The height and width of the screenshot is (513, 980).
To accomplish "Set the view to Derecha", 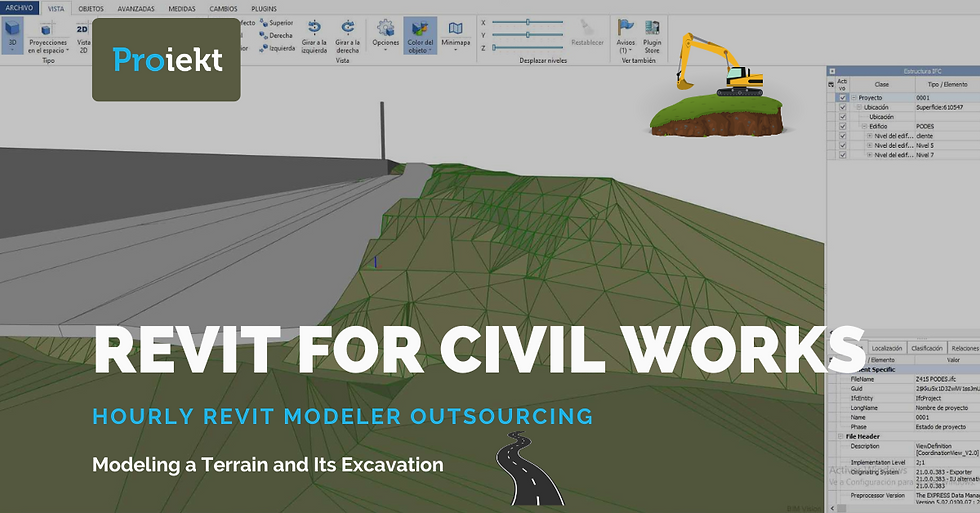I will [276, 36].
